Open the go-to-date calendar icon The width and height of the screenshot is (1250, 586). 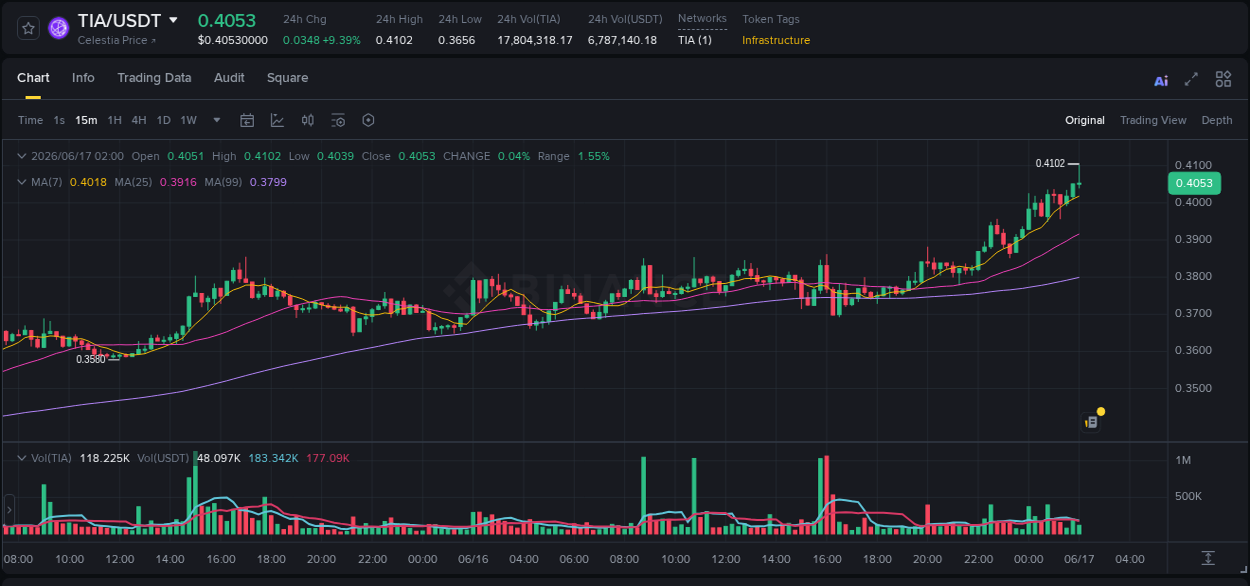(x=247, y=120)
